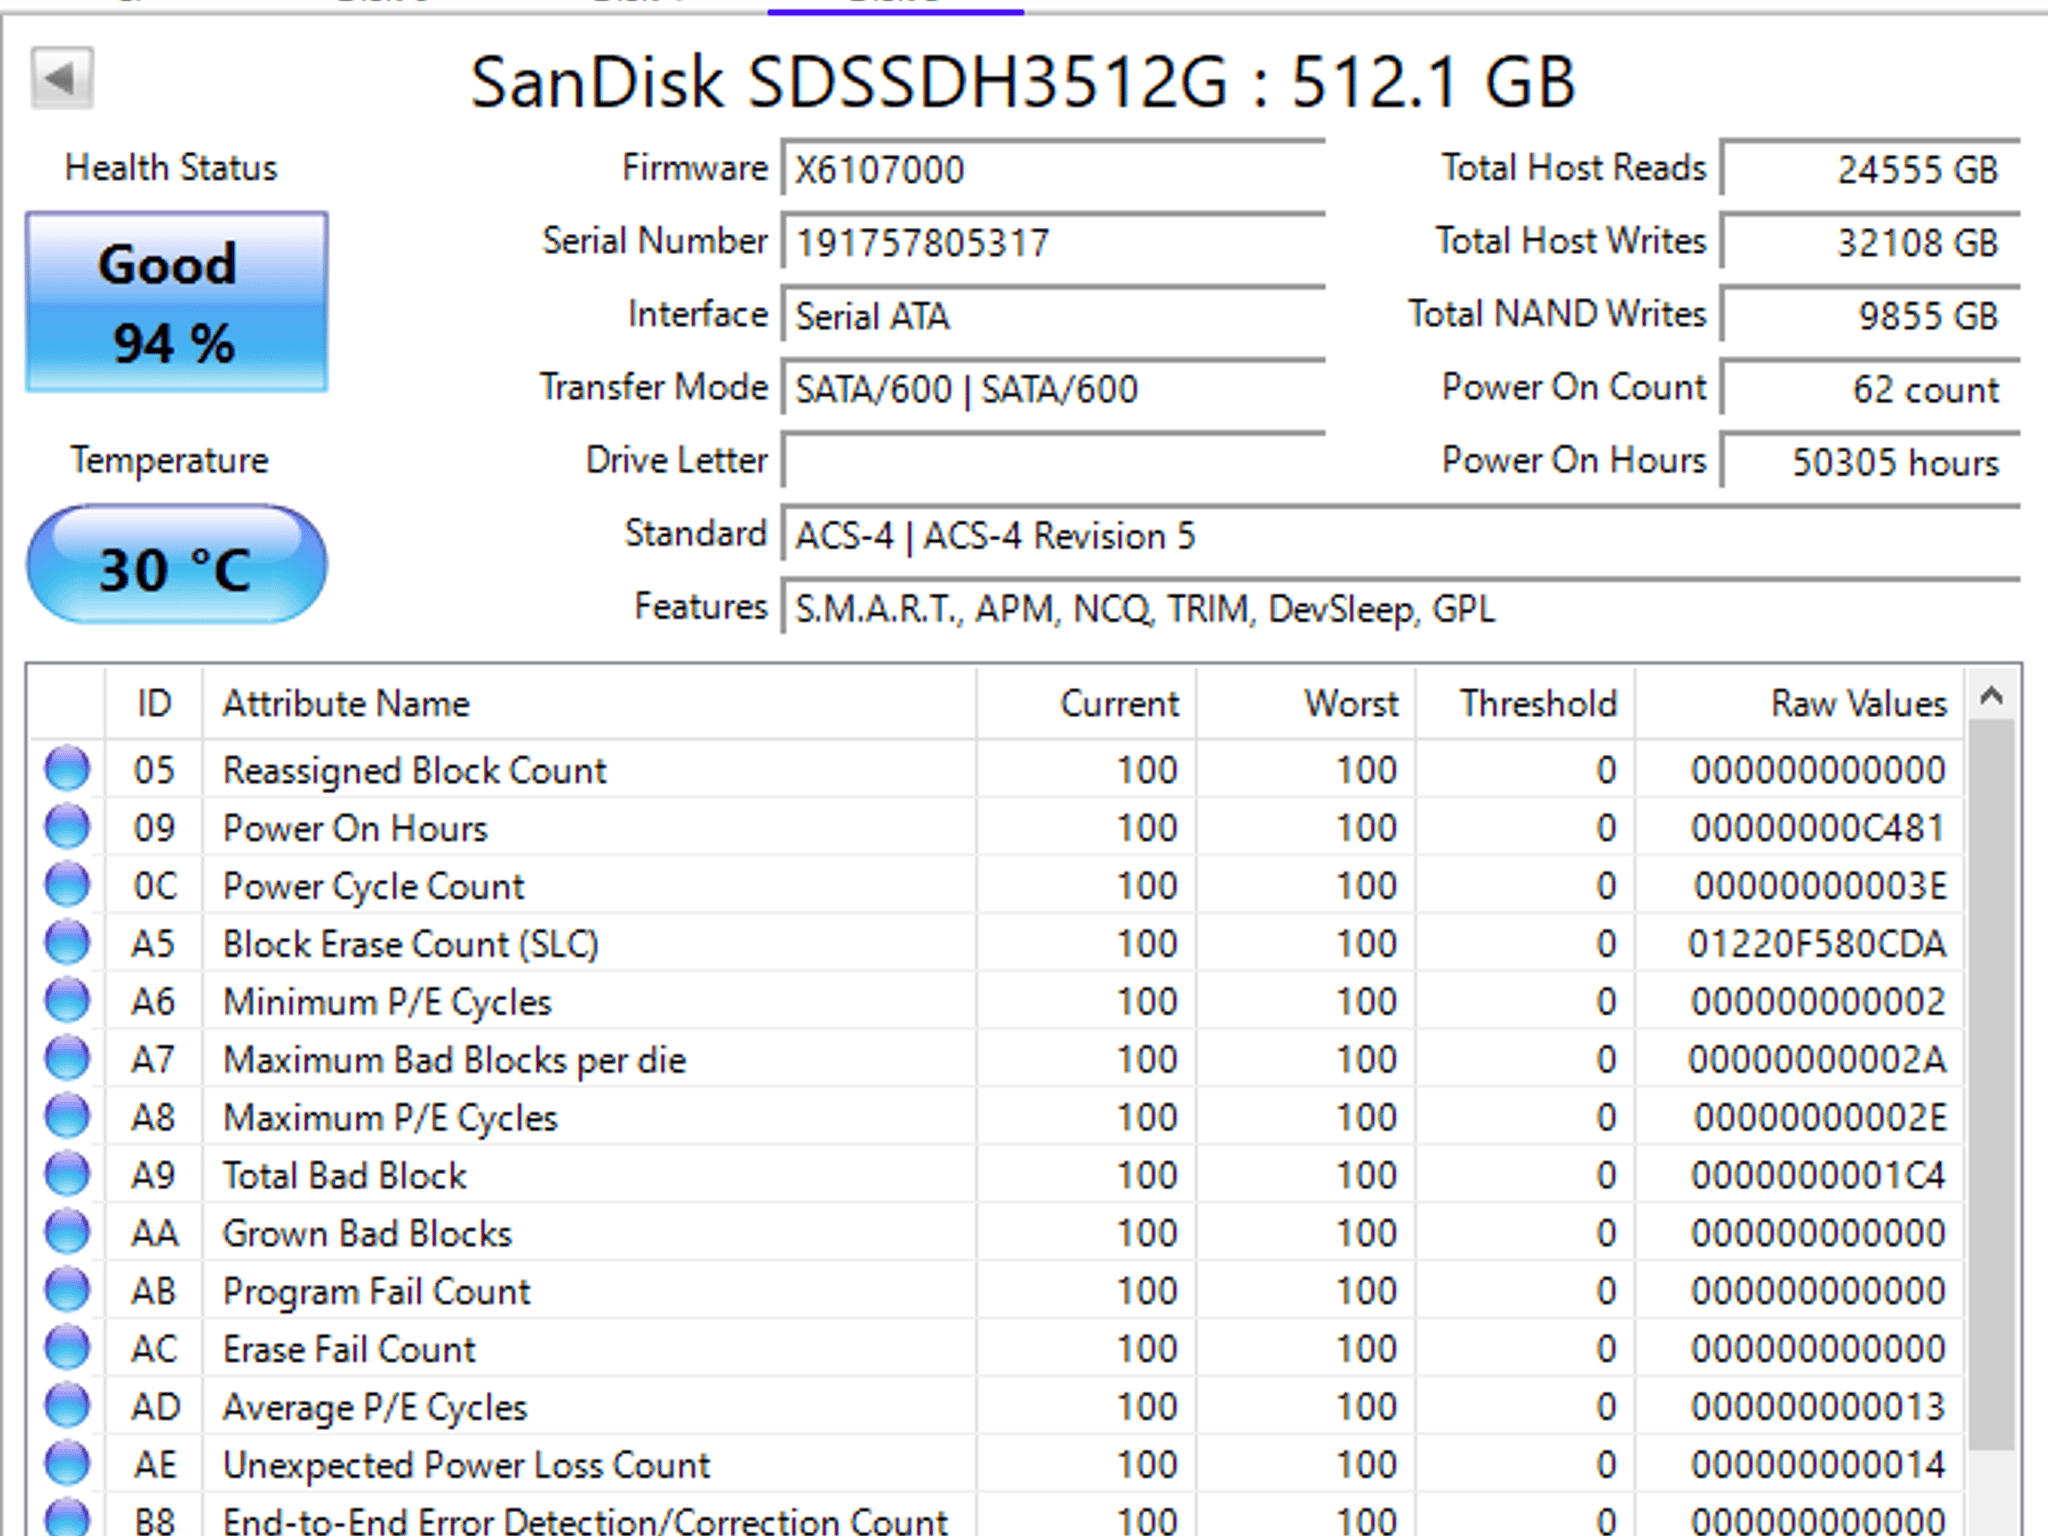Click the Threshold column header

coord(1526,704)
